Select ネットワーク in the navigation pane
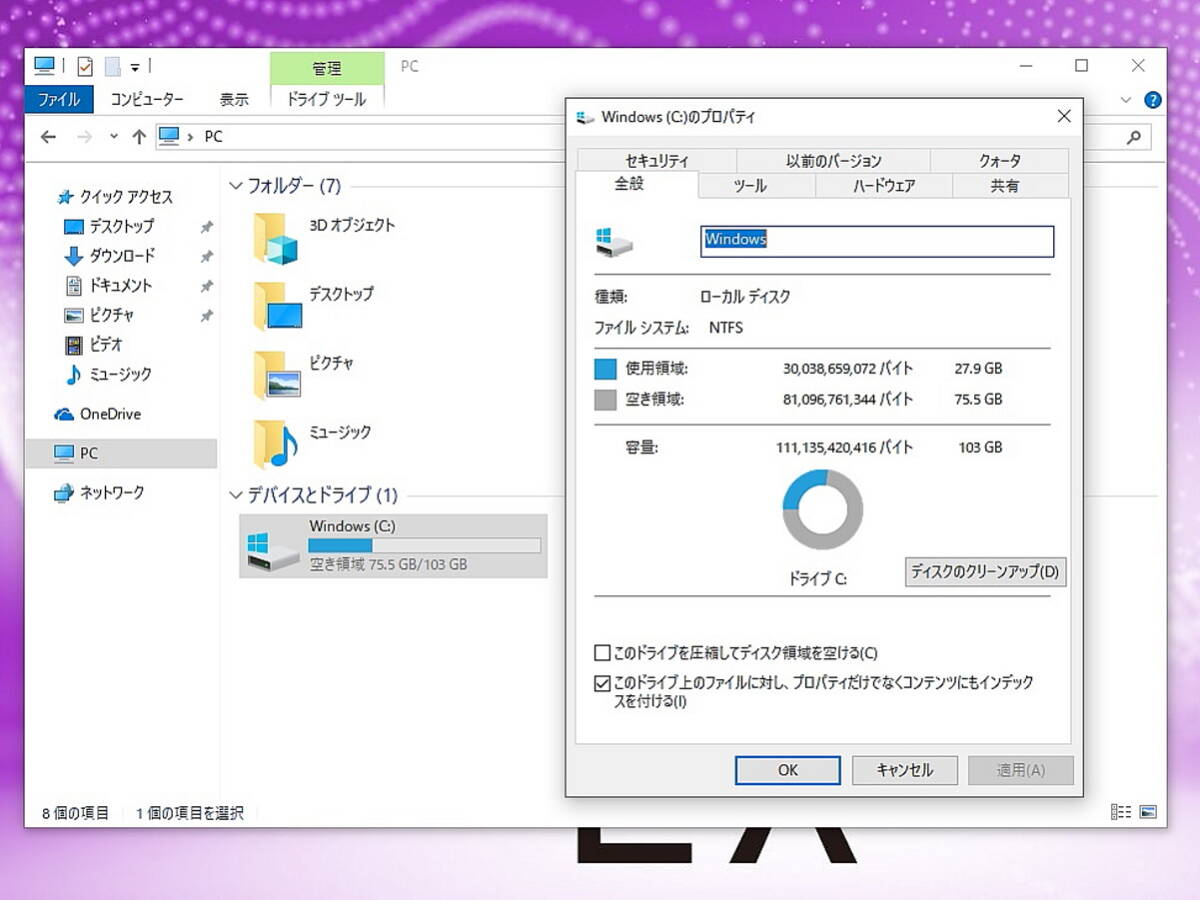The width and height of the screenshot is (1200, 900). [x=99, y=492]
